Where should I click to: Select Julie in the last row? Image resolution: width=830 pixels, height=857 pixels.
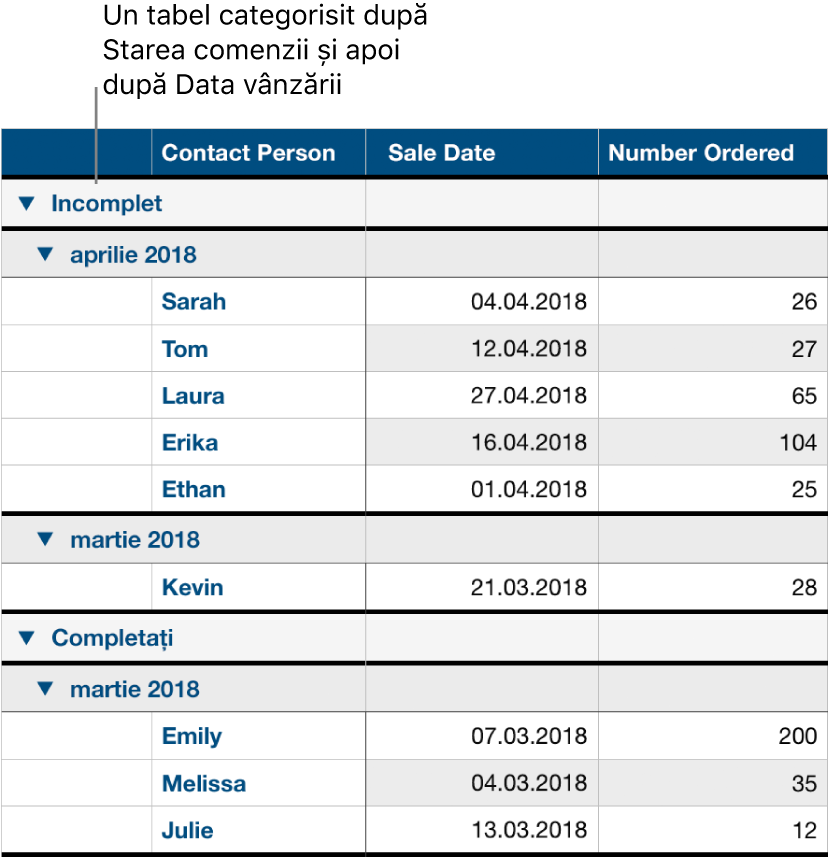coord(186,830)
